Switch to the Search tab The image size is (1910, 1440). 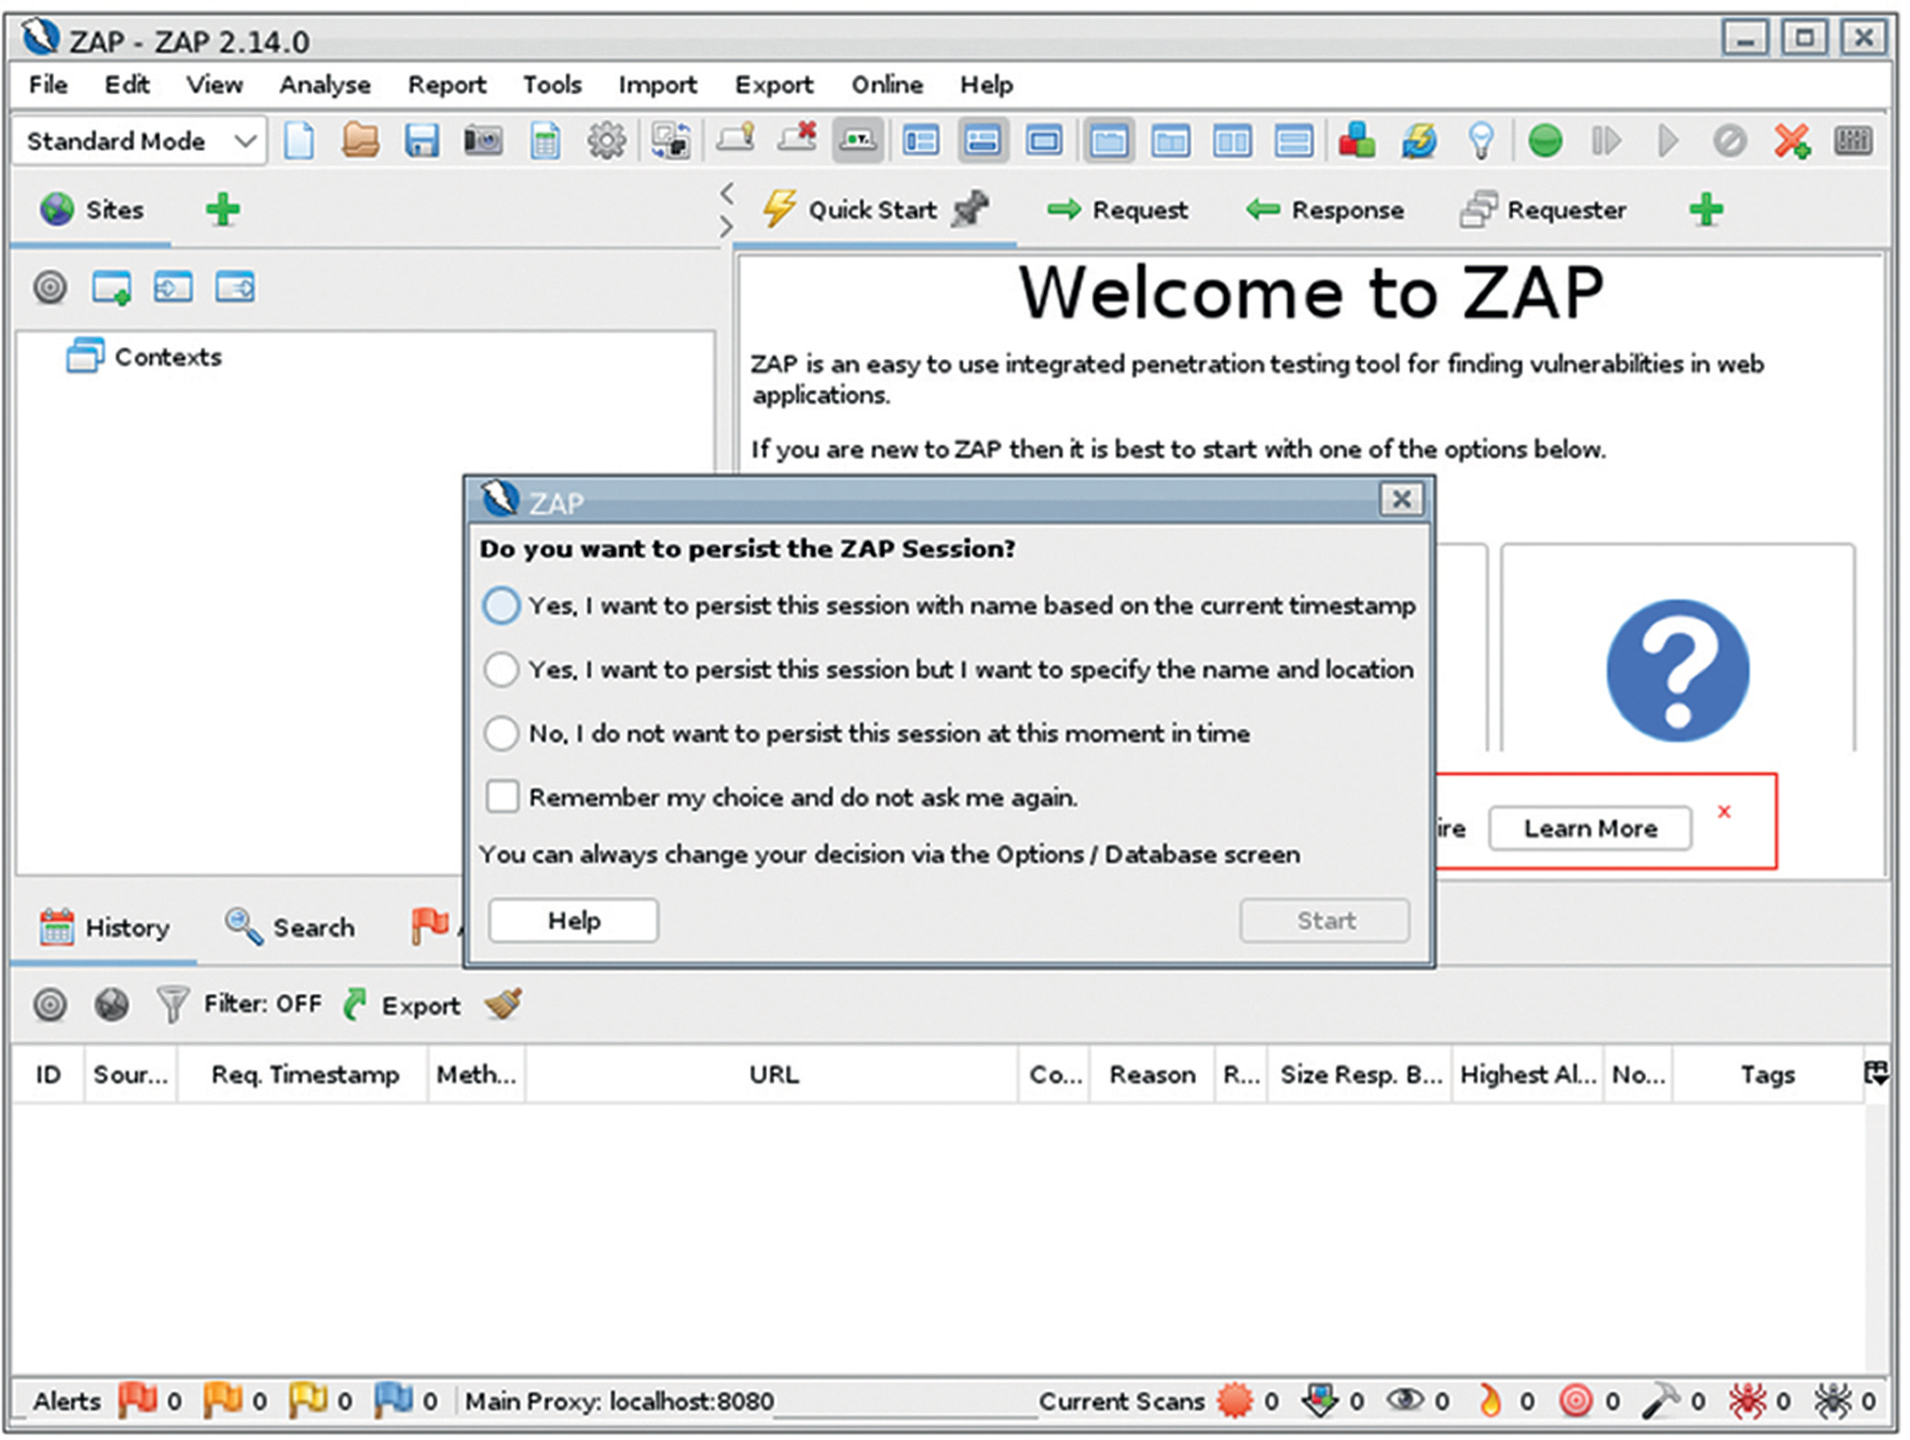point(290,927)
